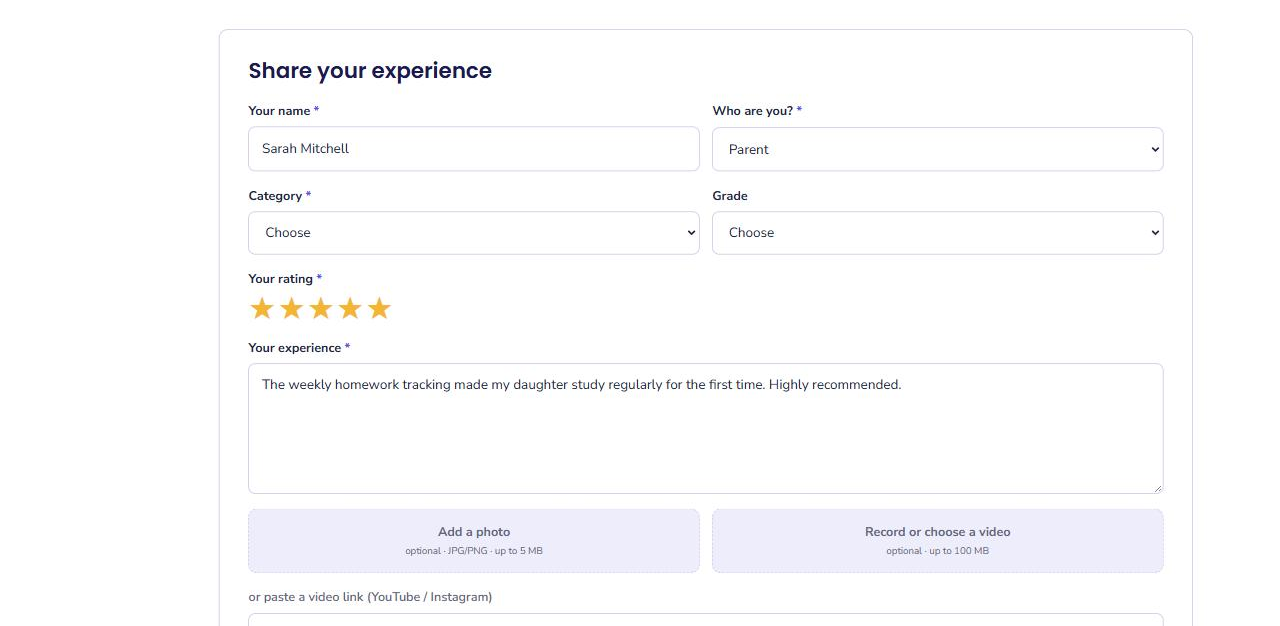Click the Your name label

pos(283,111)
